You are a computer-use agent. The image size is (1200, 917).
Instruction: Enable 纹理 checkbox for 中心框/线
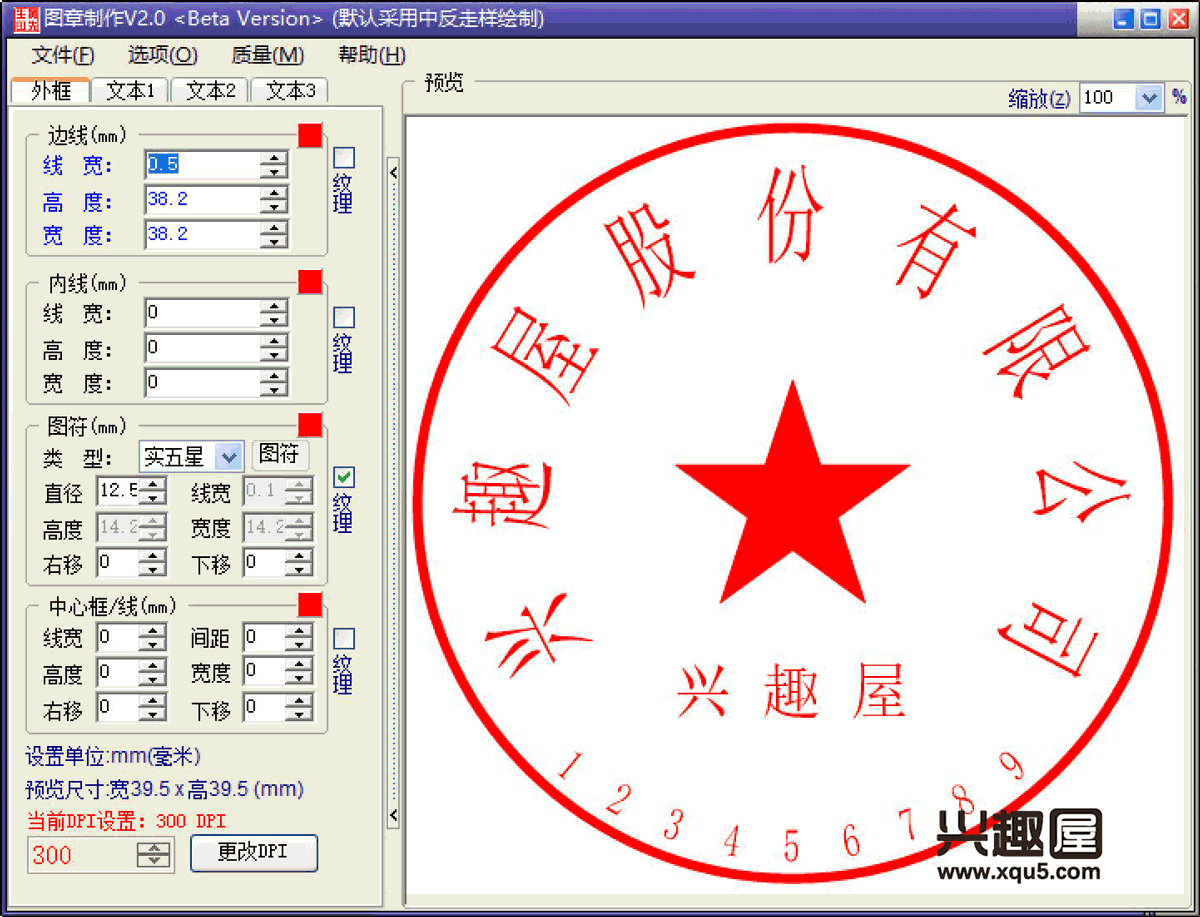pyautogui.click(x=344, y=639)
